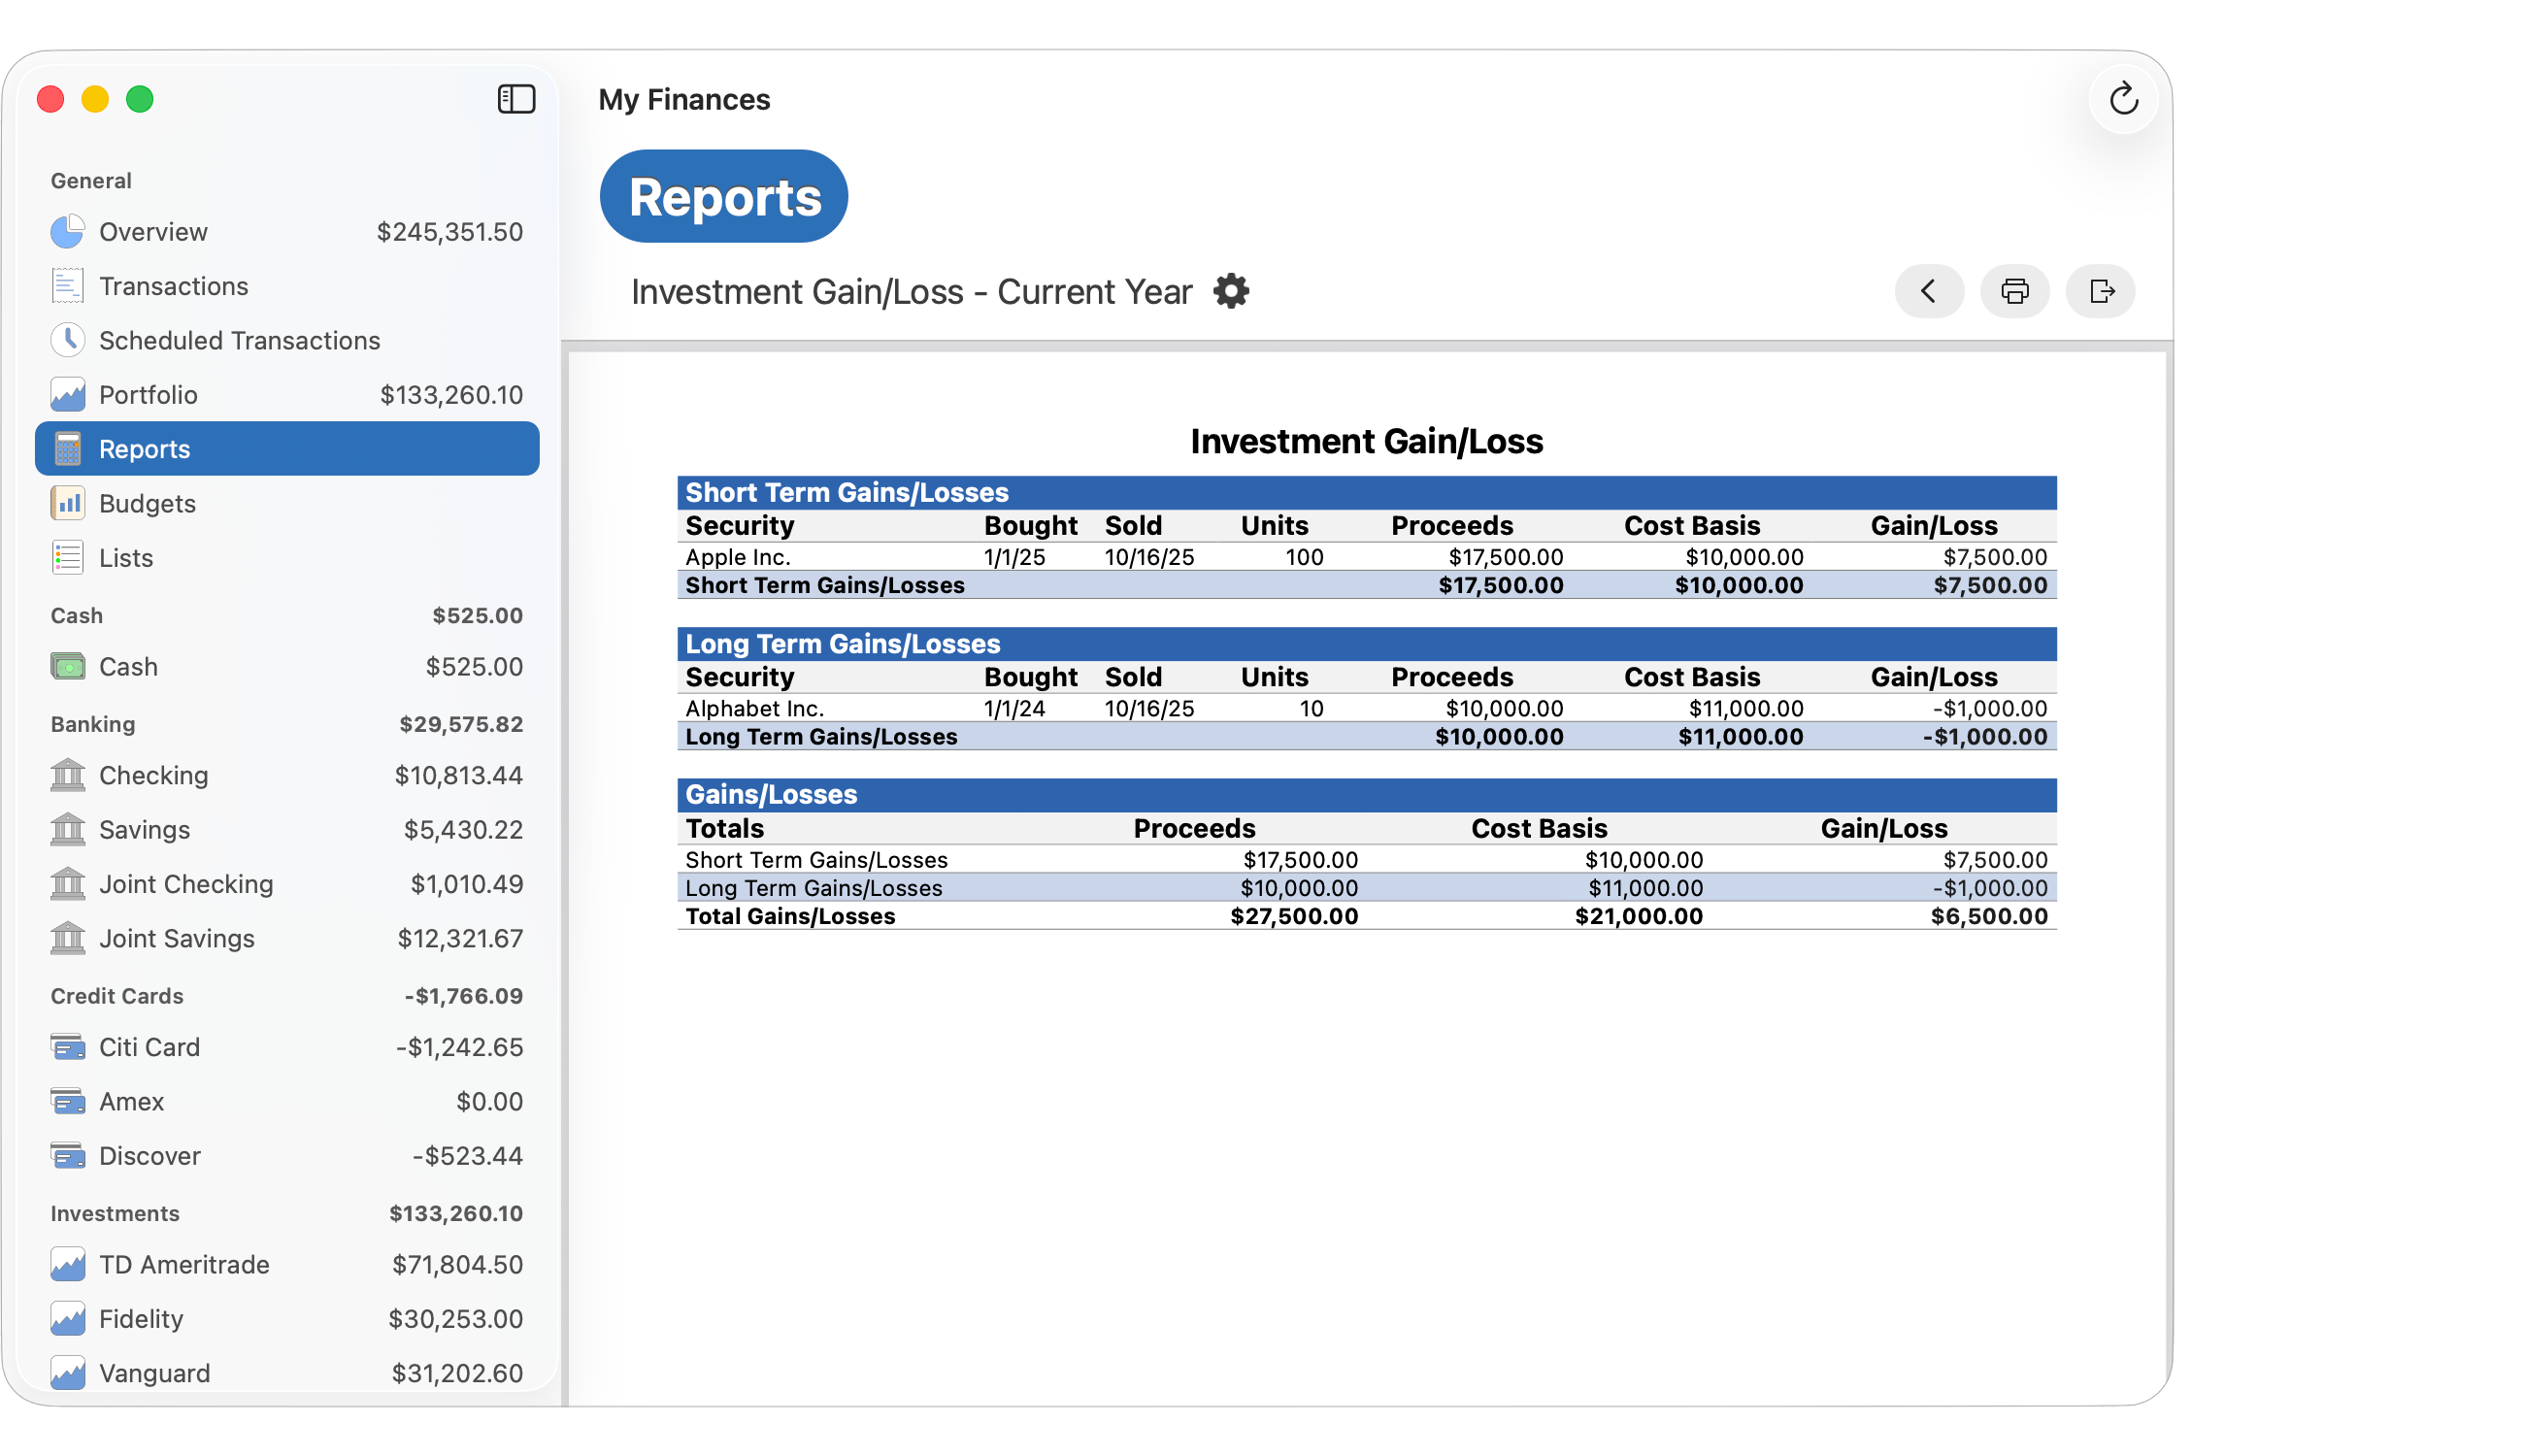
Task: Click the blue Reports pill button
Action: point(723,196)
